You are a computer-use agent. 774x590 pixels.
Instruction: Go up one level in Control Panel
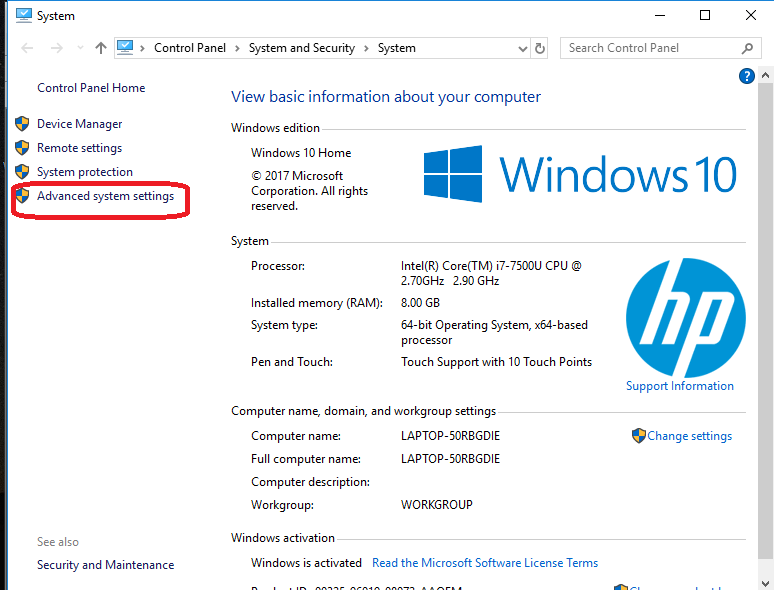pos(101,48)
